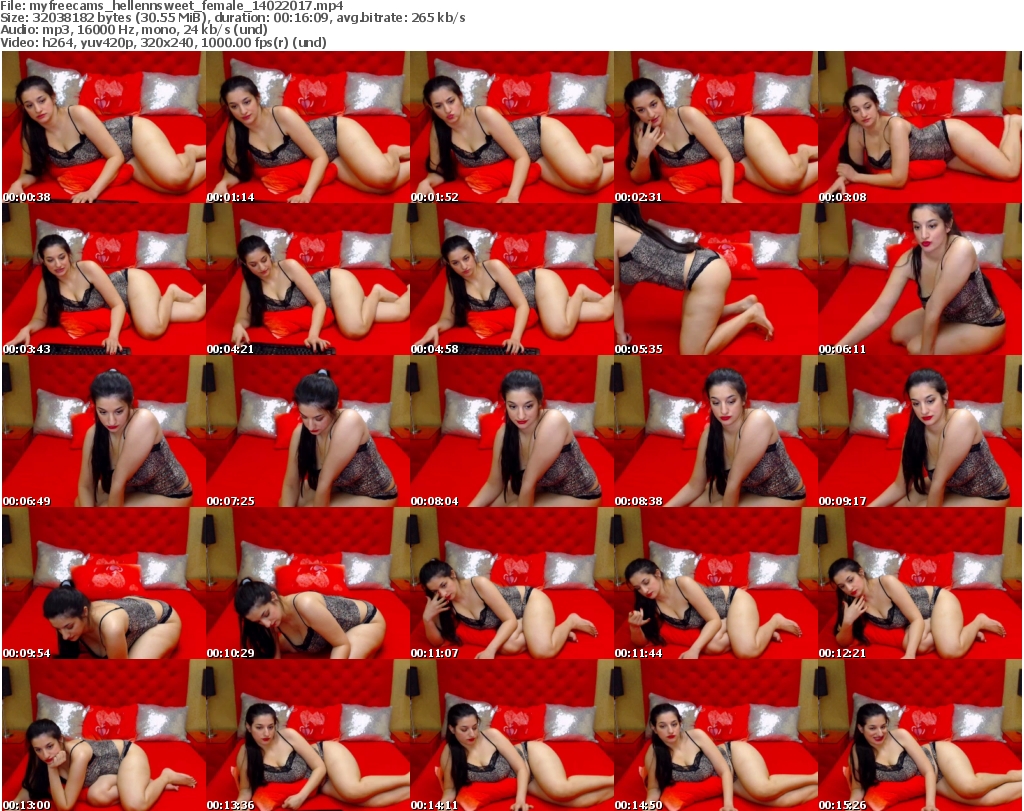Choose the thumbnail at 00:11:07
The width and height of the screenshot is (1024, 811).
click(x=511, y=583)
